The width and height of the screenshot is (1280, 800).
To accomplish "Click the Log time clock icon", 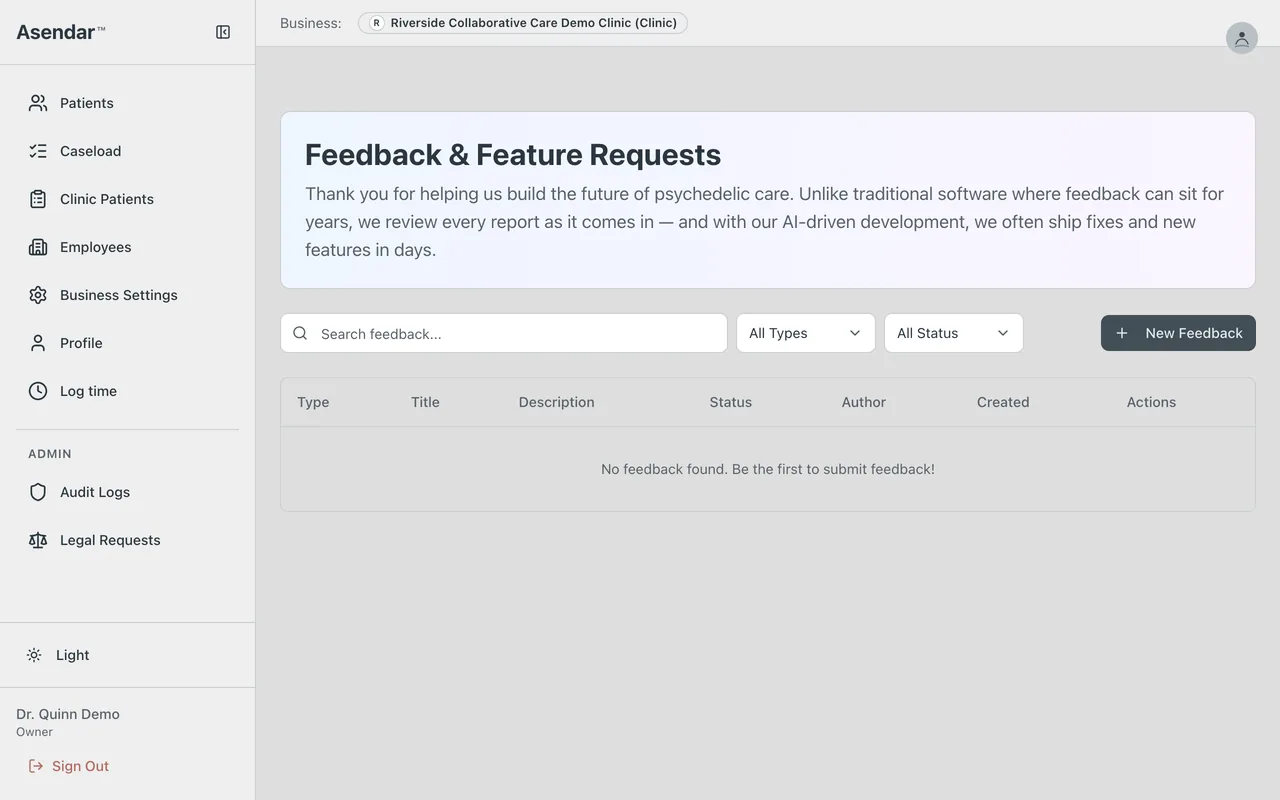I will (38, 391).
